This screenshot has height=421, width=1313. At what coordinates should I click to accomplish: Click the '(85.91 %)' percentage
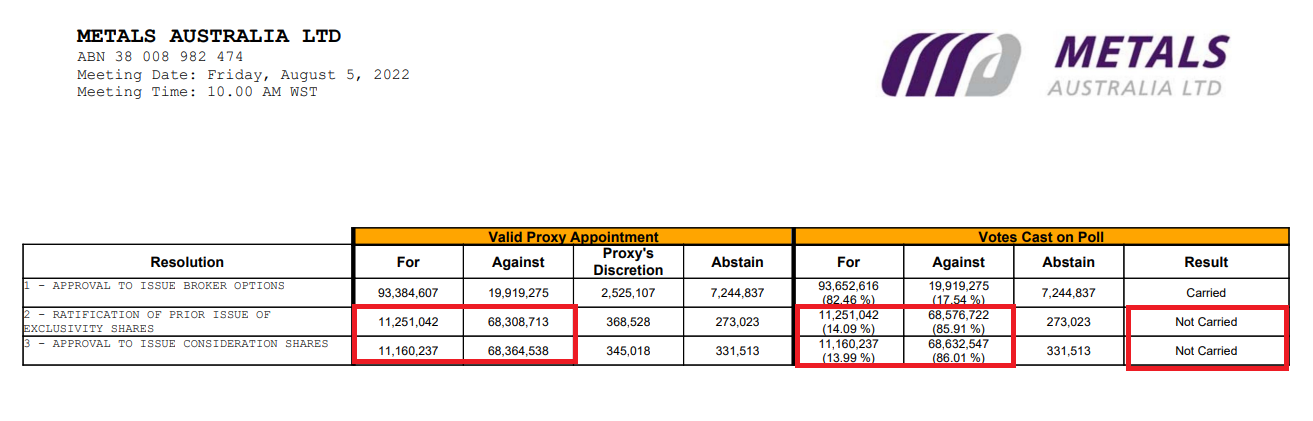(958, 329)
